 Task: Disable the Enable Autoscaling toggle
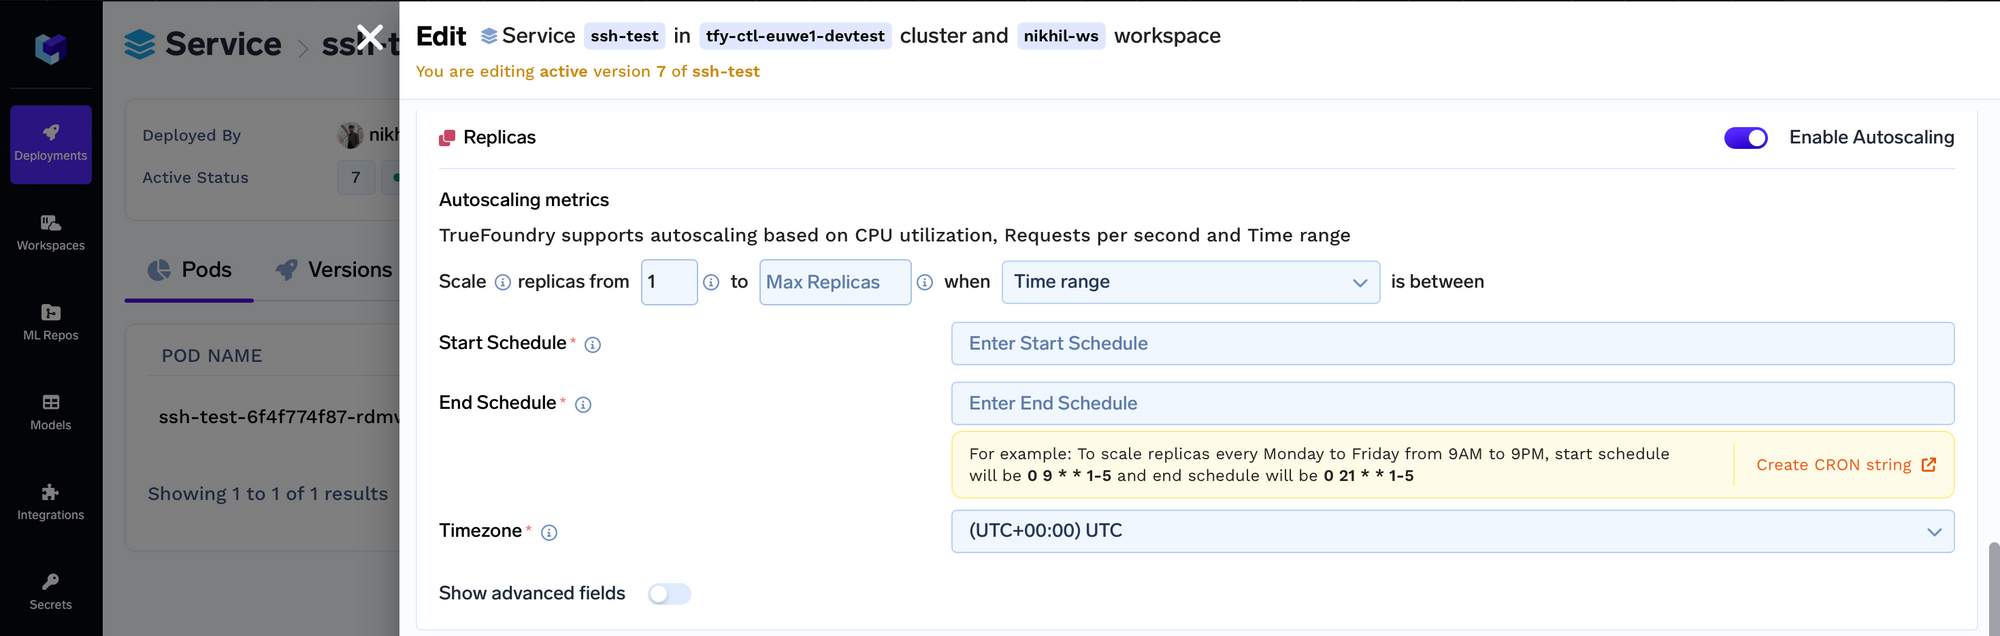pyautogui.click(x=1745, y=138)
